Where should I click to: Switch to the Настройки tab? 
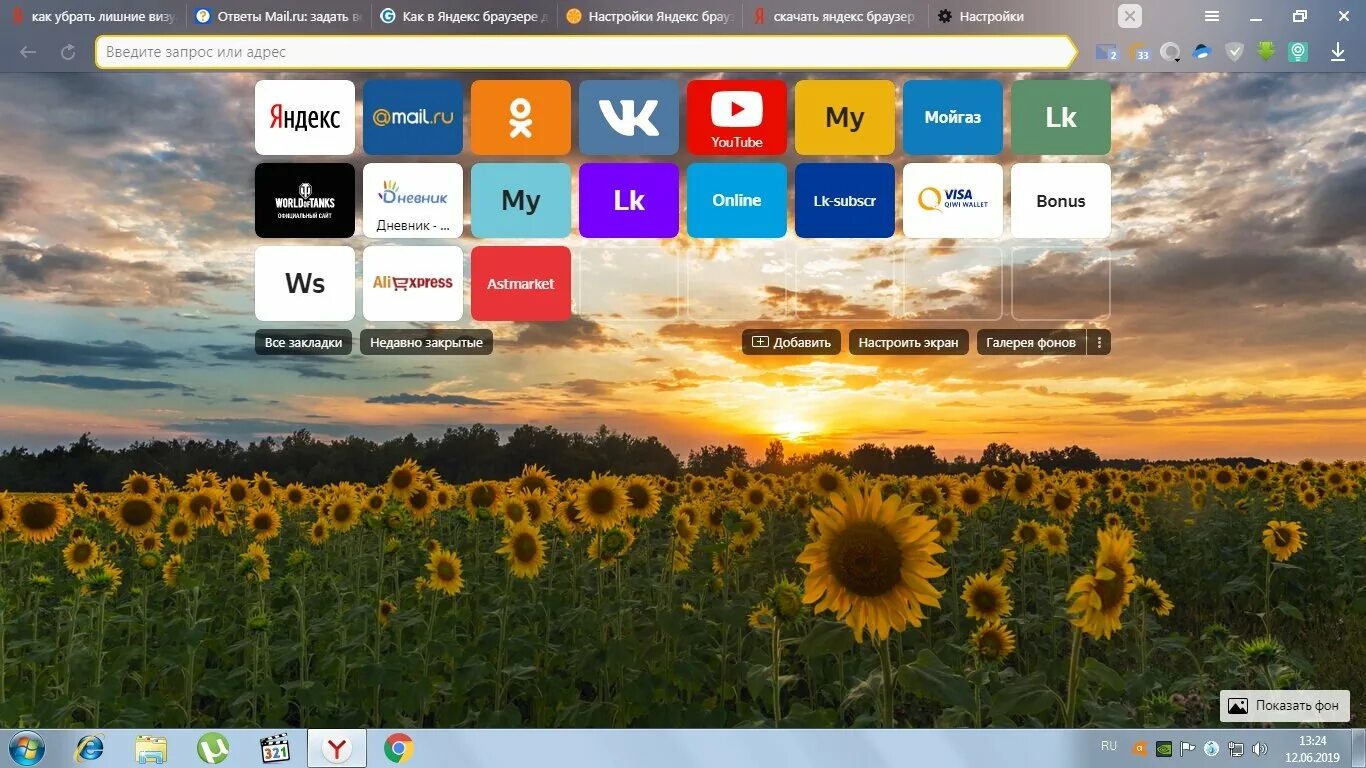pos(1020,16)
